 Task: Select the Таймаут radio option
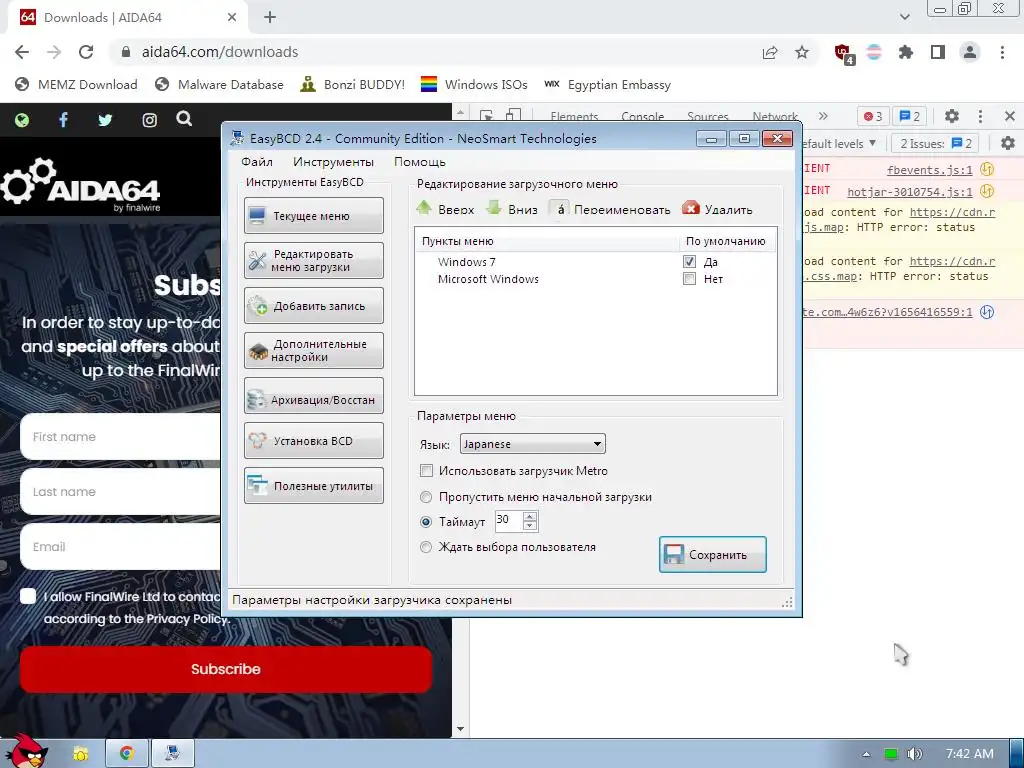click(426, 522)
